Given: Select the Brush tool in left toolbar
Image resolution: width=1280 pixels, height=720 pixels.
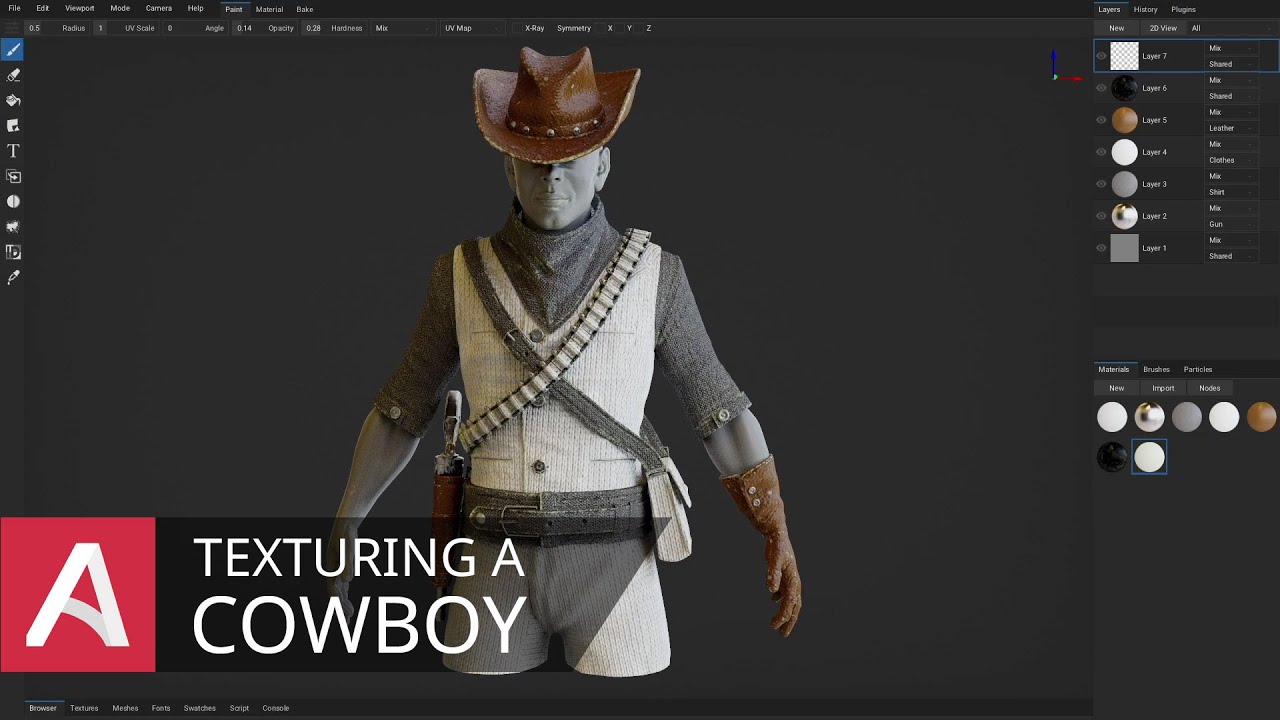Looking at the screenshot, I should (x=13, y=49).
